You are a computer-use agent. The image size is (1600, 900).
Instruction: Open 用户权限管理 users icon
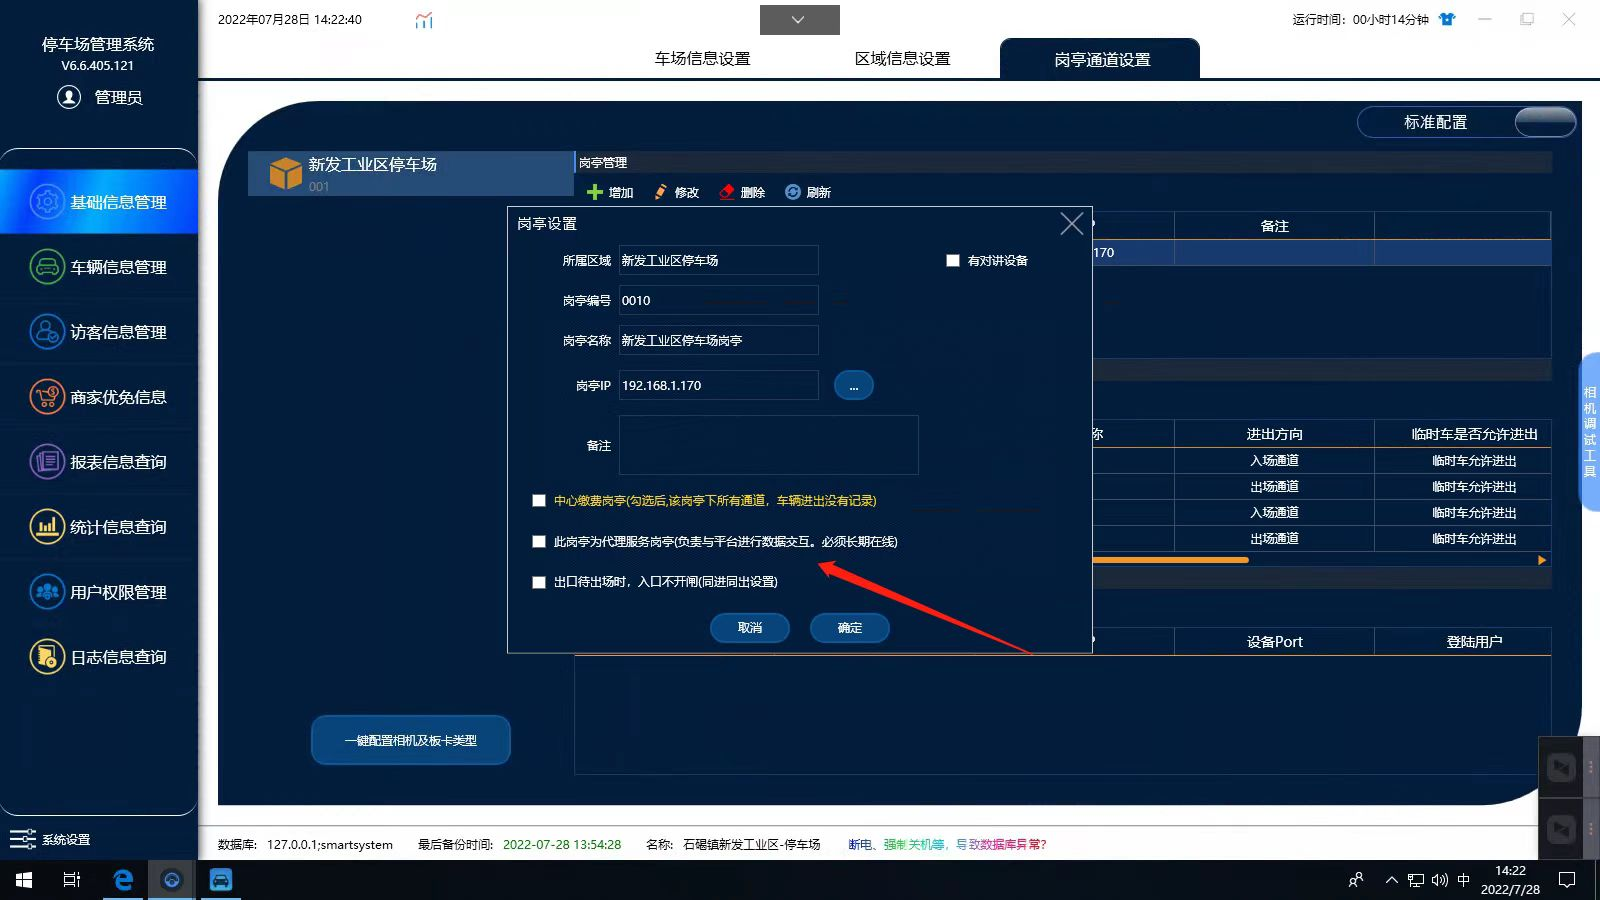tap(47, 592)
